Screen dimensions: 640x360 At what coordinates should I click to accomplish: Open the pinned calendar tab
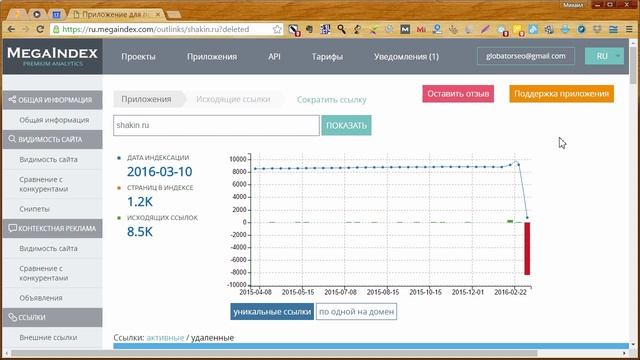pos(56,14)
